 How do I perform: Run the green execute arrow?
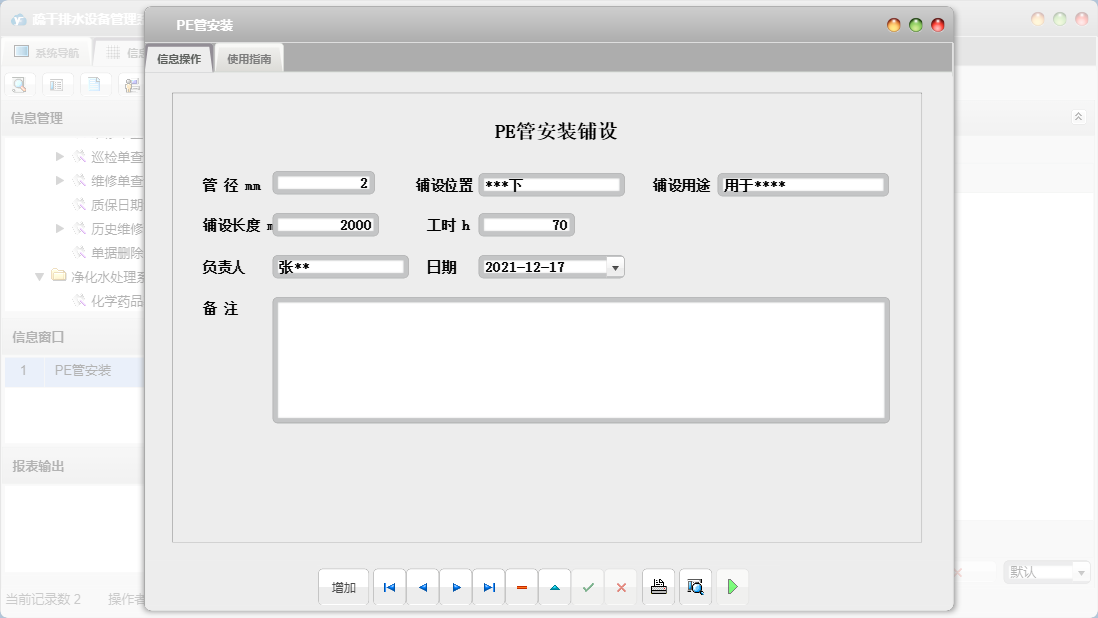coord(732,587)
